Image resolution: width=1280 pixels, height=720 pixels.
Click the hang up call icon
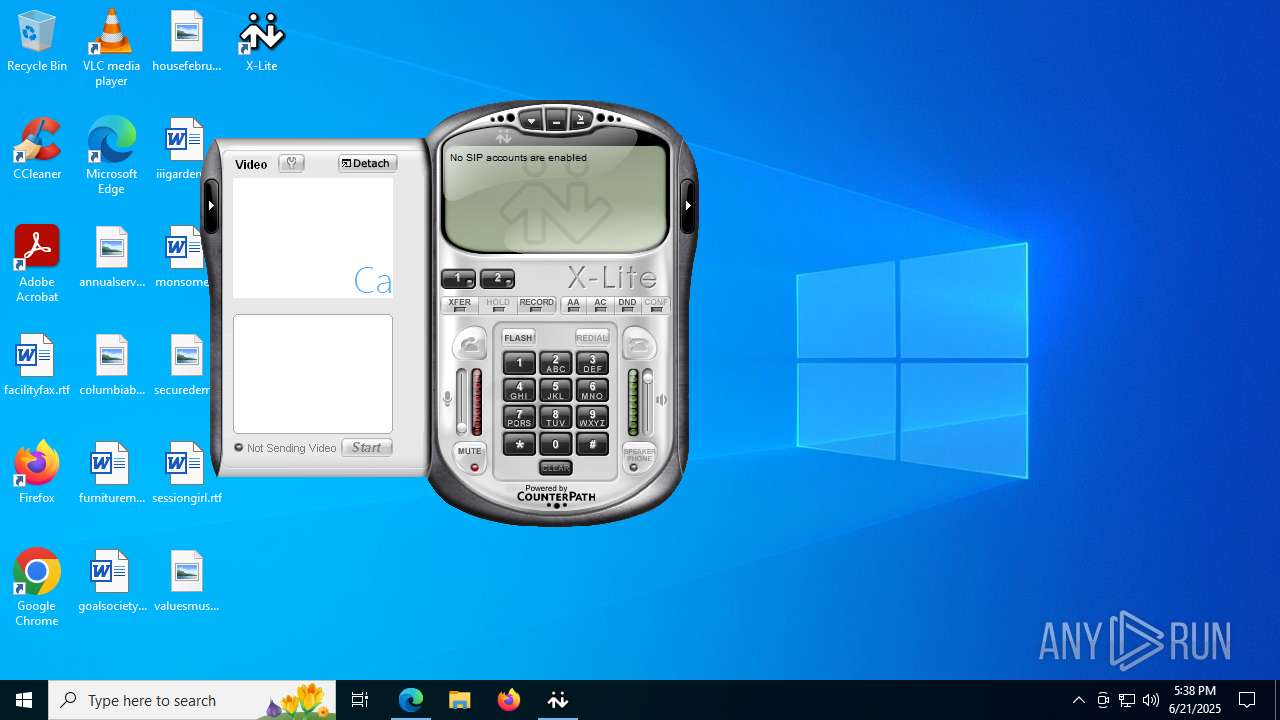tap(639, 345)
